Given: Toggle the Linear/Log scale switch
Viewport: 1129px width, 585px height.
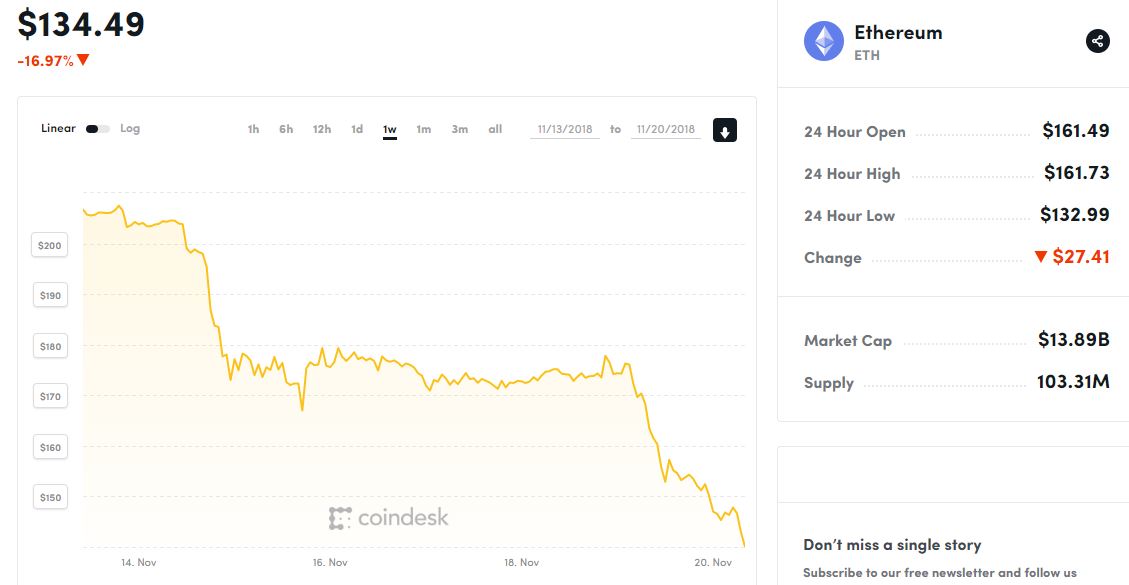Looking at the screenshot, I should click(x=97, y=129).
